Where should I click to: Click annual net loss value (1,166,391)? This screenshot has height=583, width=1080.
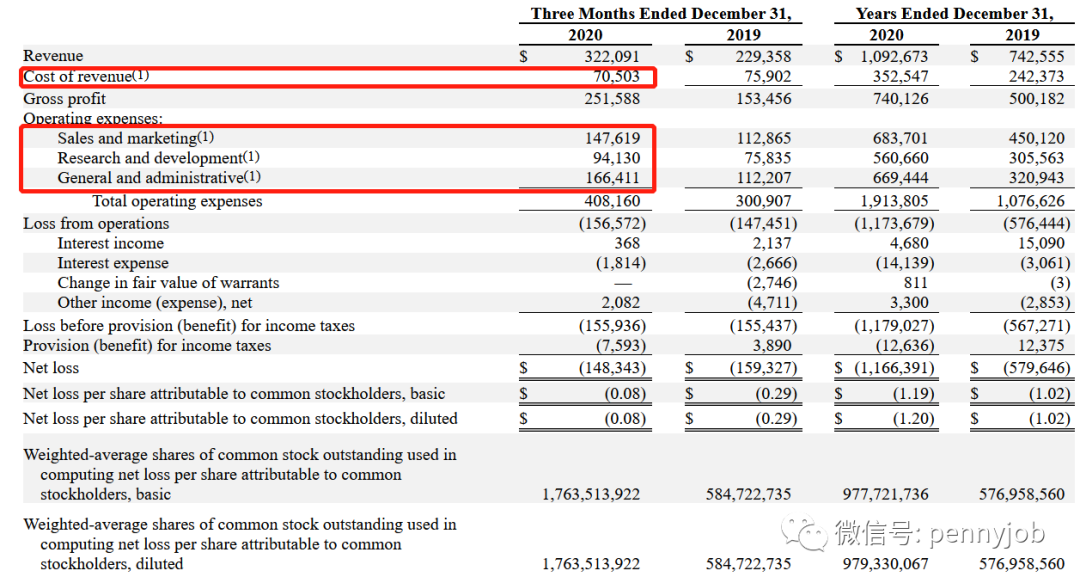[x=894, y=368]
